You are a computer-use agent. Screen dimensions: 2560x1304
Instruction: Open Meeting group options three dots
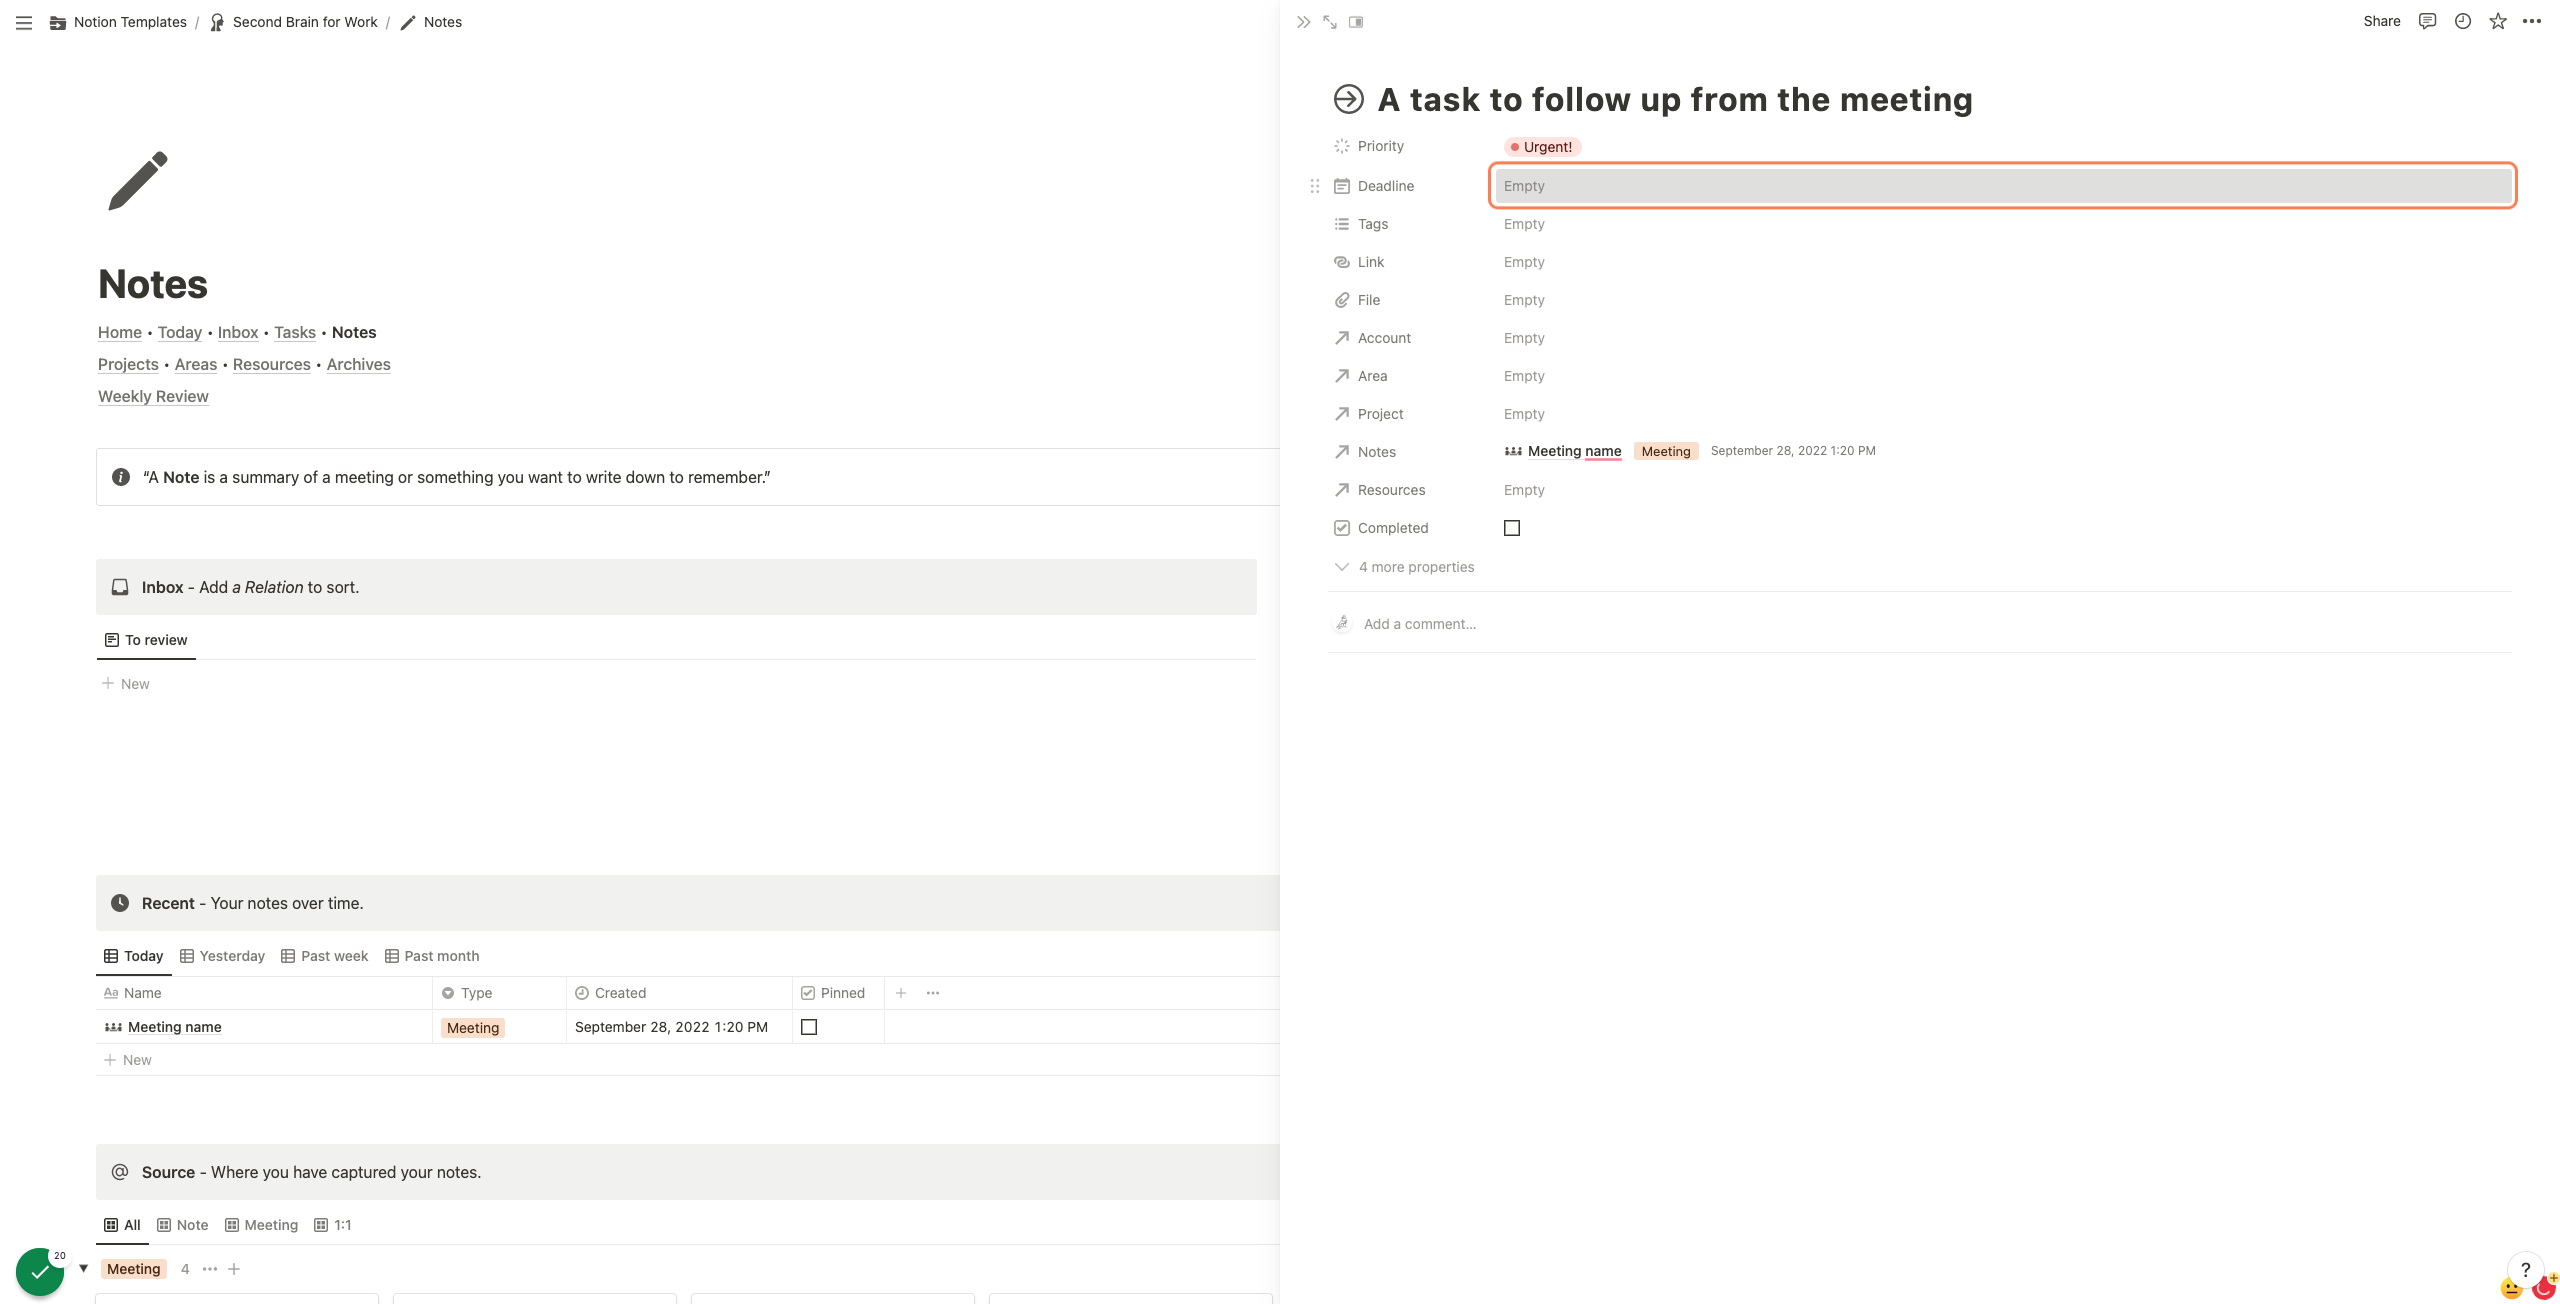tap(210, 1269)
